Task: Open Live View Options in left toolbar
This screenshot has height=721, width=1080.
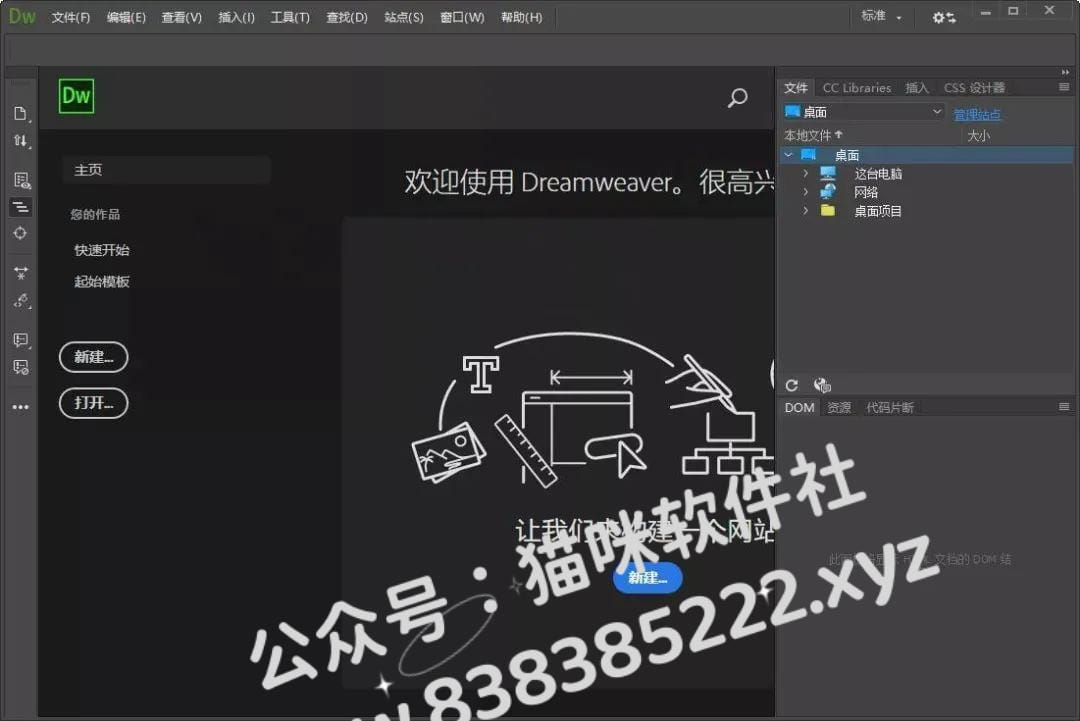Action: click(21, 180)
